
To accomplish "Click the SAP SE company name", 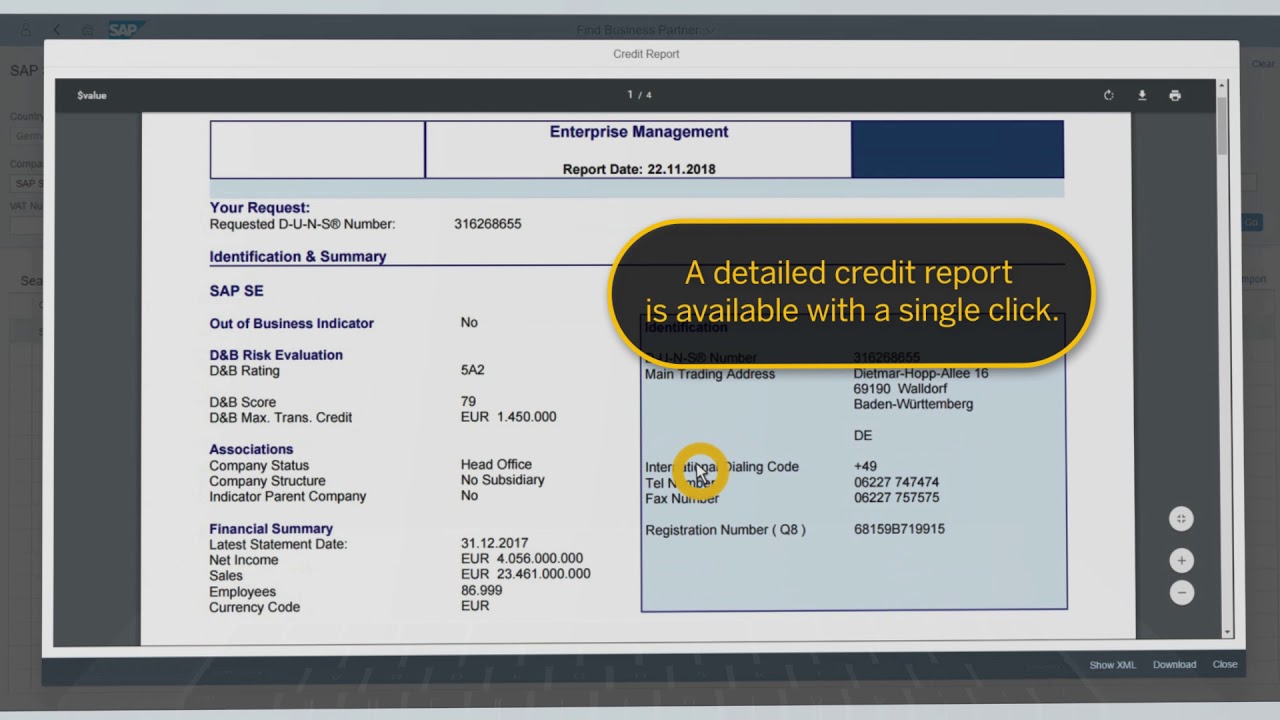I will [x=236, y=291].
